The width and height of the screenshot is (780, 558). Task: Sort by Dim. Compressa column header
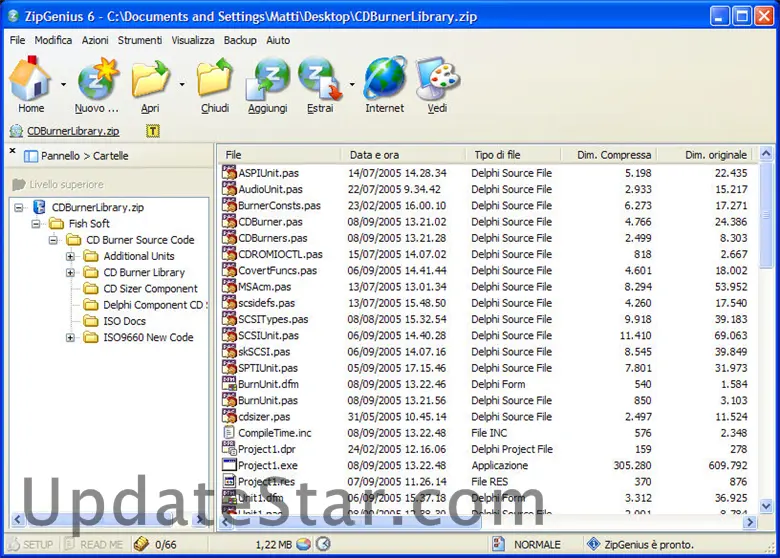coord(608,155)
